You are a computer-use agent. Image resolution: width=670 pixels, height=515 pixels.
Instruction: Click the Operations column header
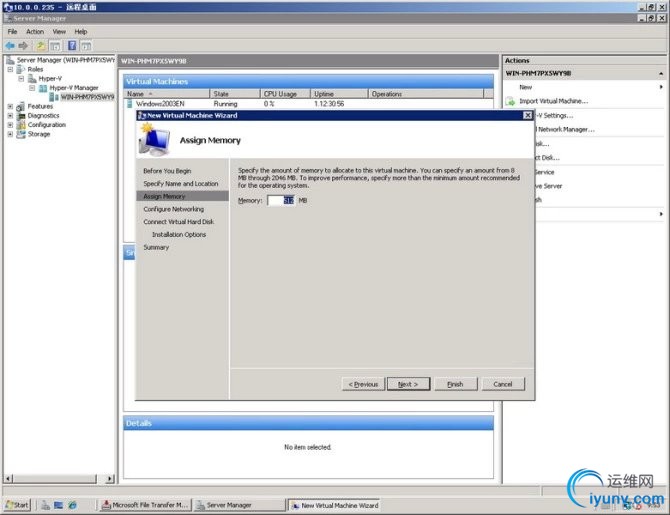[426, 94]
